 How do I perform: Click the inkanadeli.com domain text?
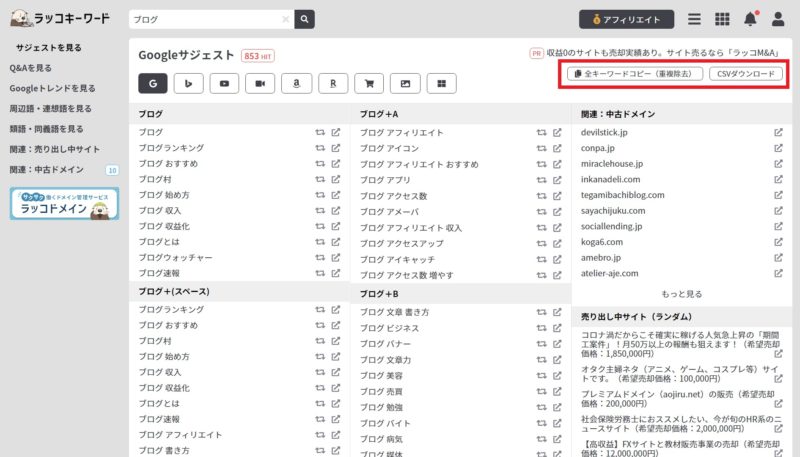coord(610,179)
